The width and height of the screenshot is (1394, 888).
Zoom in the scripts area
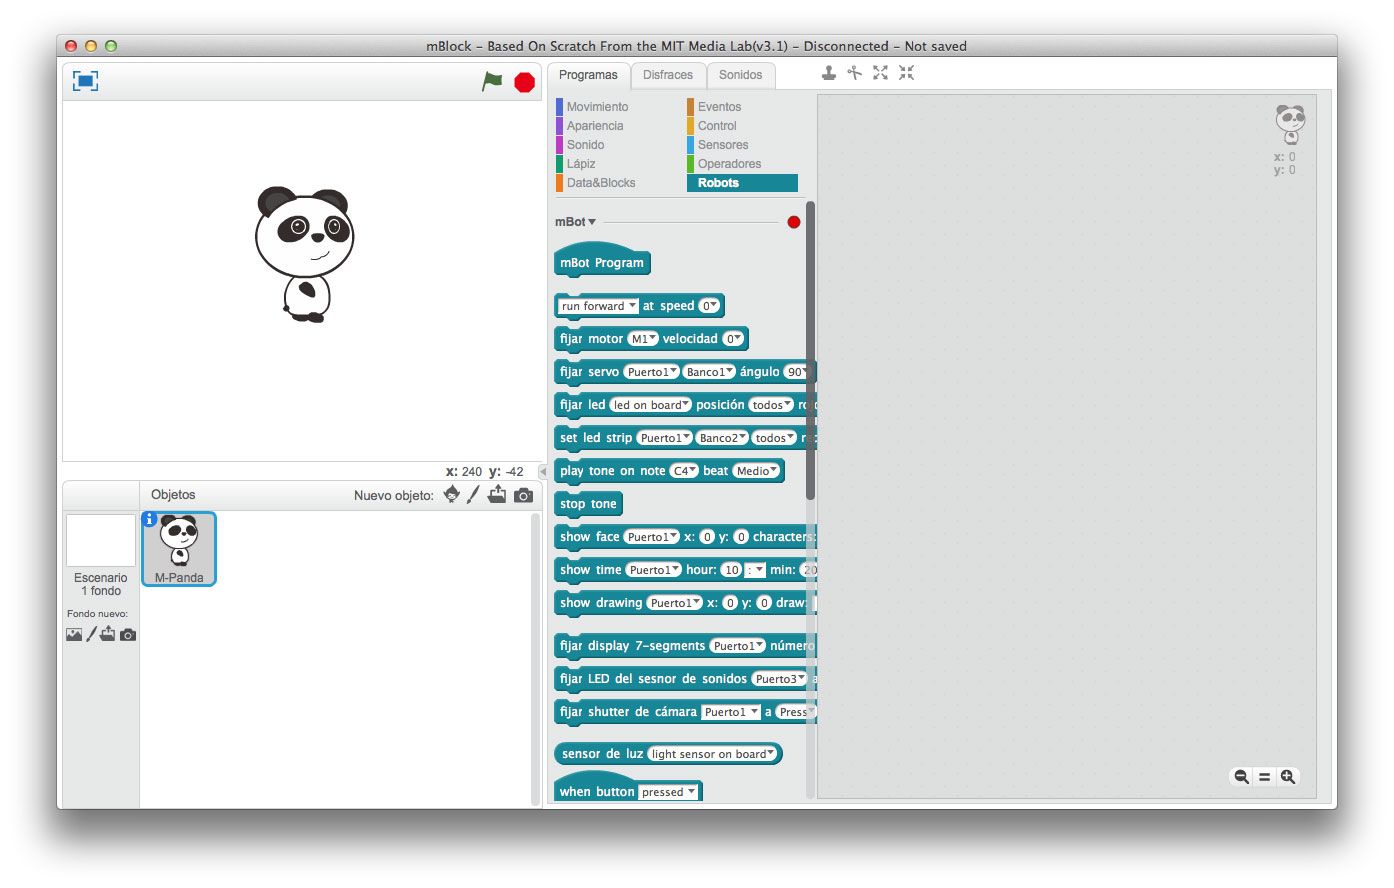tap(1288, 777)
